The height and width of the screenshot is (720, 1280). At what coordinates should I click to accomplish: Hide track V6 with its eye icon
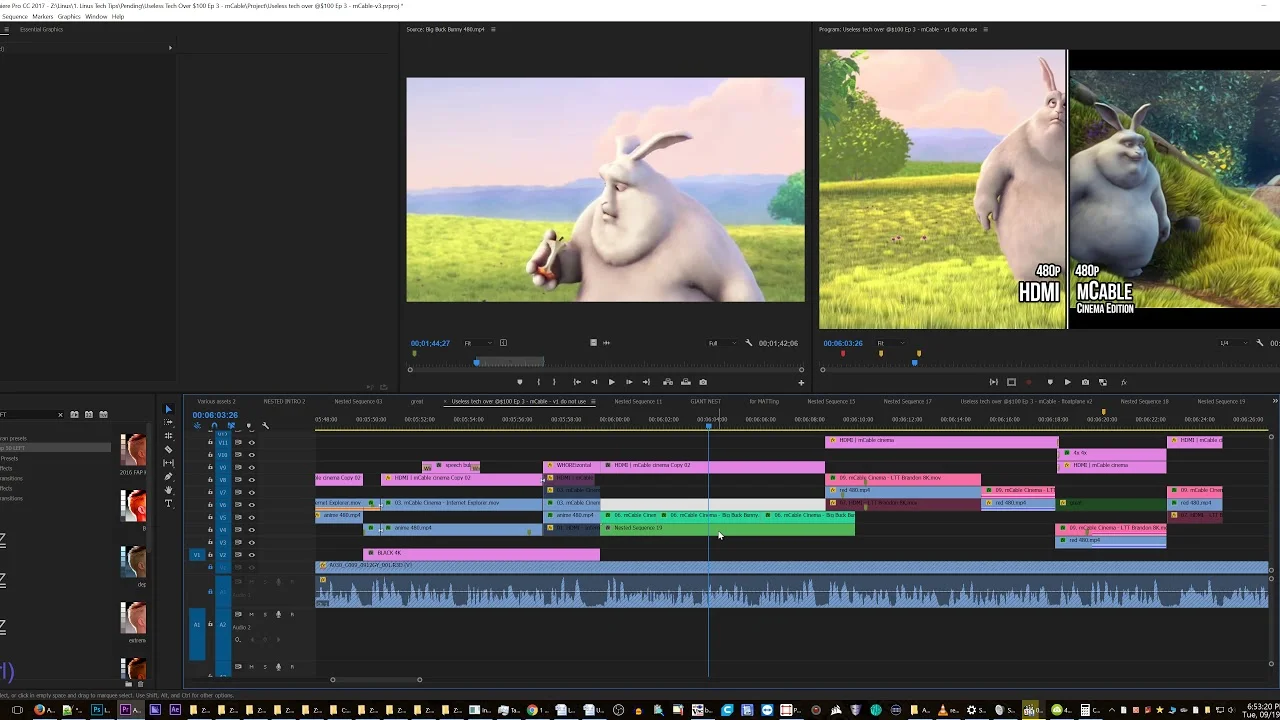tap(251, 505)
